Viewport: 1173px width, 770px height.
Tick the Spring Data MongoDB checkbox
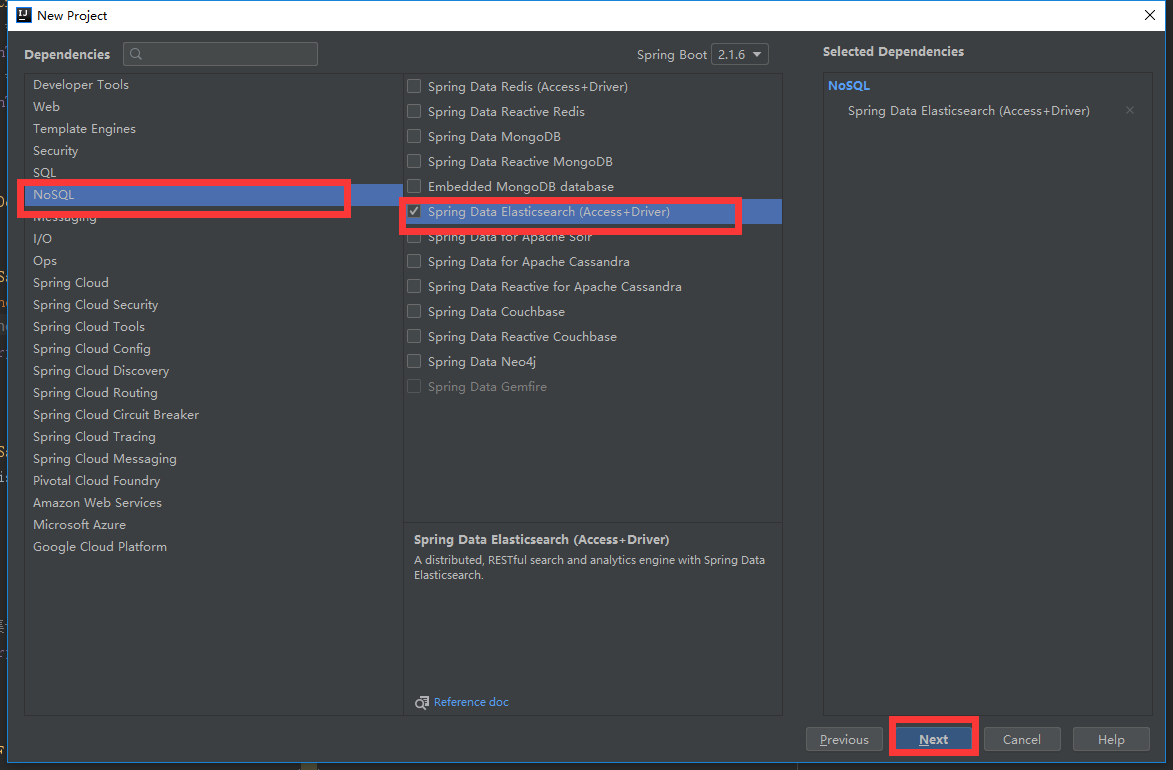[414, 136]
